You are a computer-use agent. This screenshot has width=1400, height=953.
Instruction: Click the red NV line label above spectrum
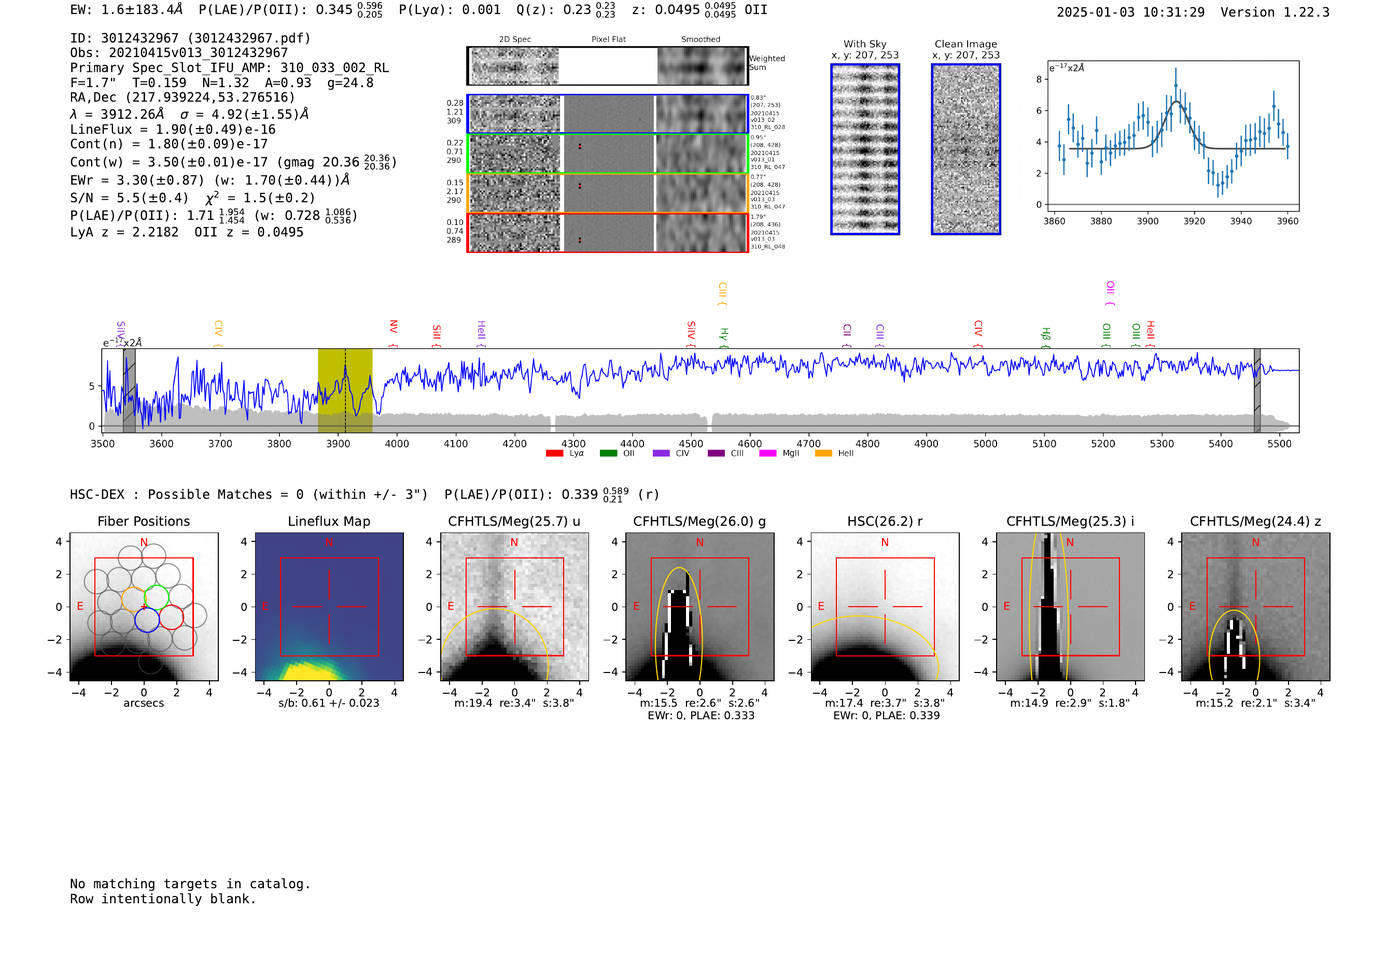click(393, 332)
